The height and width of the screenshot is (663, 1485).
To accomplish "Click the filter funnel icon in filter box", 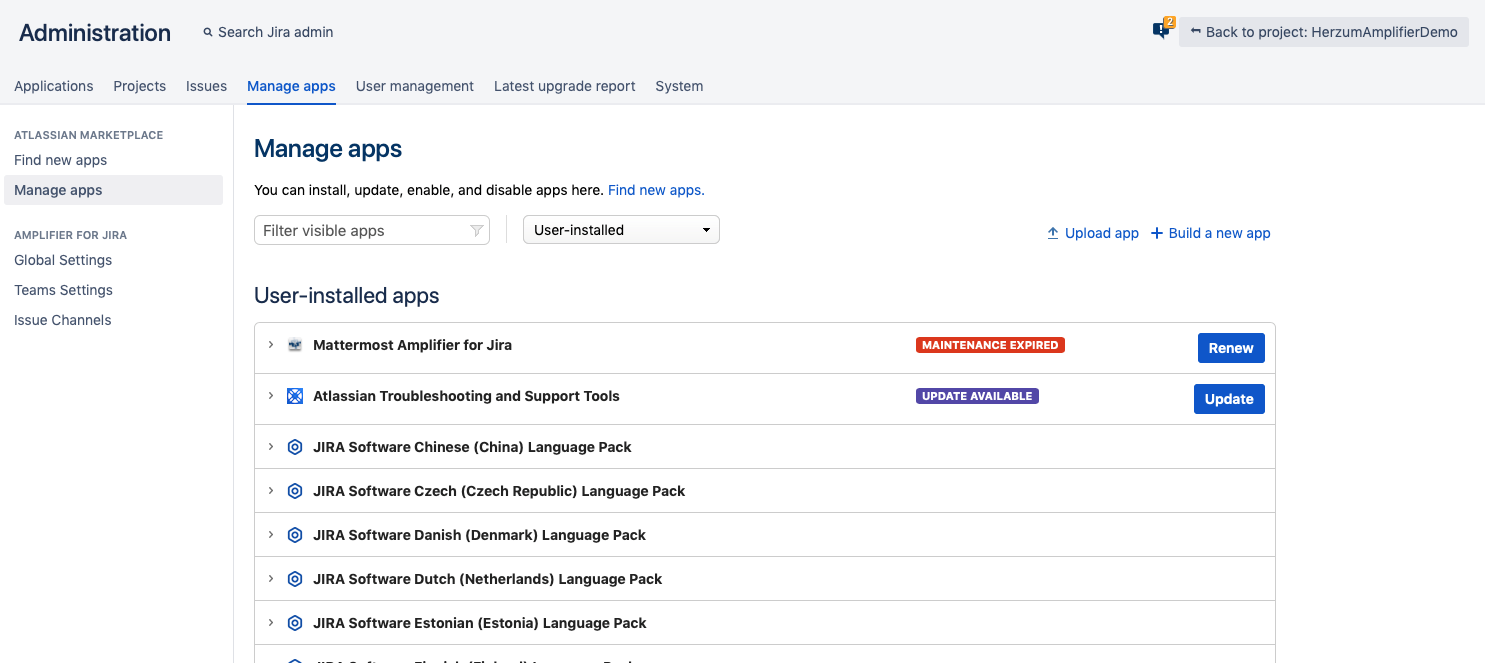I will (x=477, y=231).
